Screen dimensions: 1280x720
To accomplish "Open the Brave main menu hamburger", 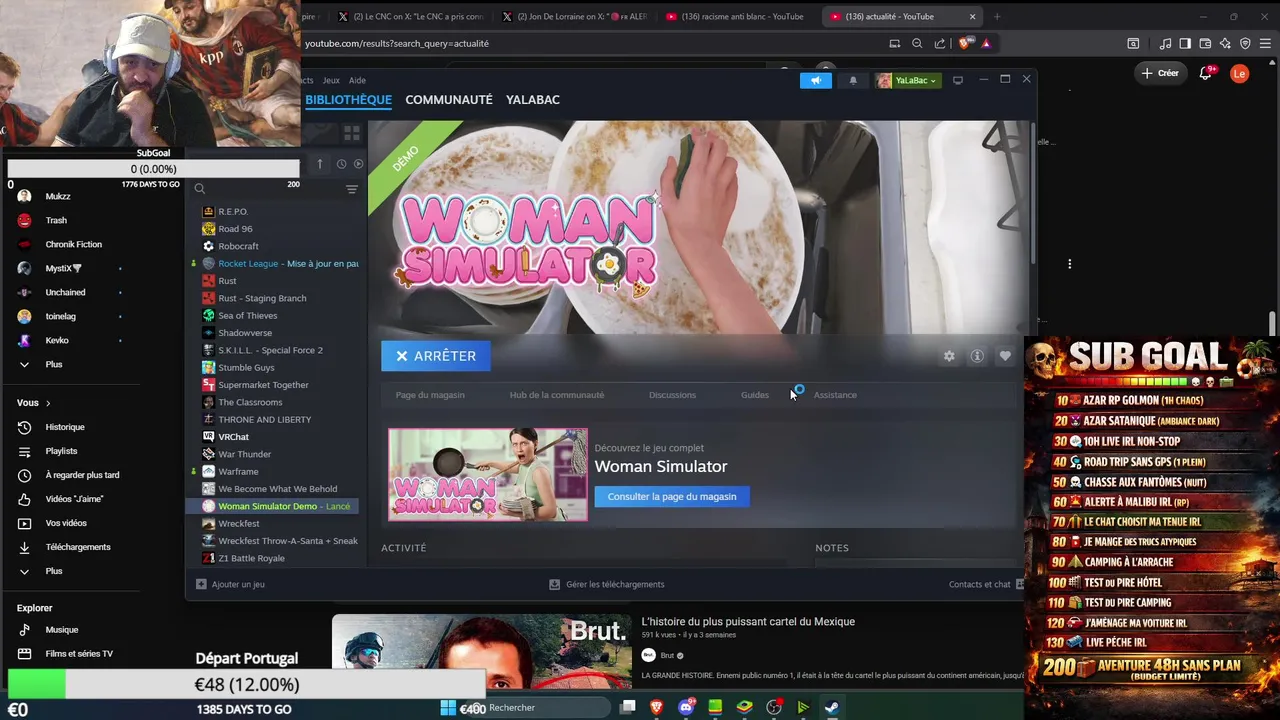I will click(1265, 43).
